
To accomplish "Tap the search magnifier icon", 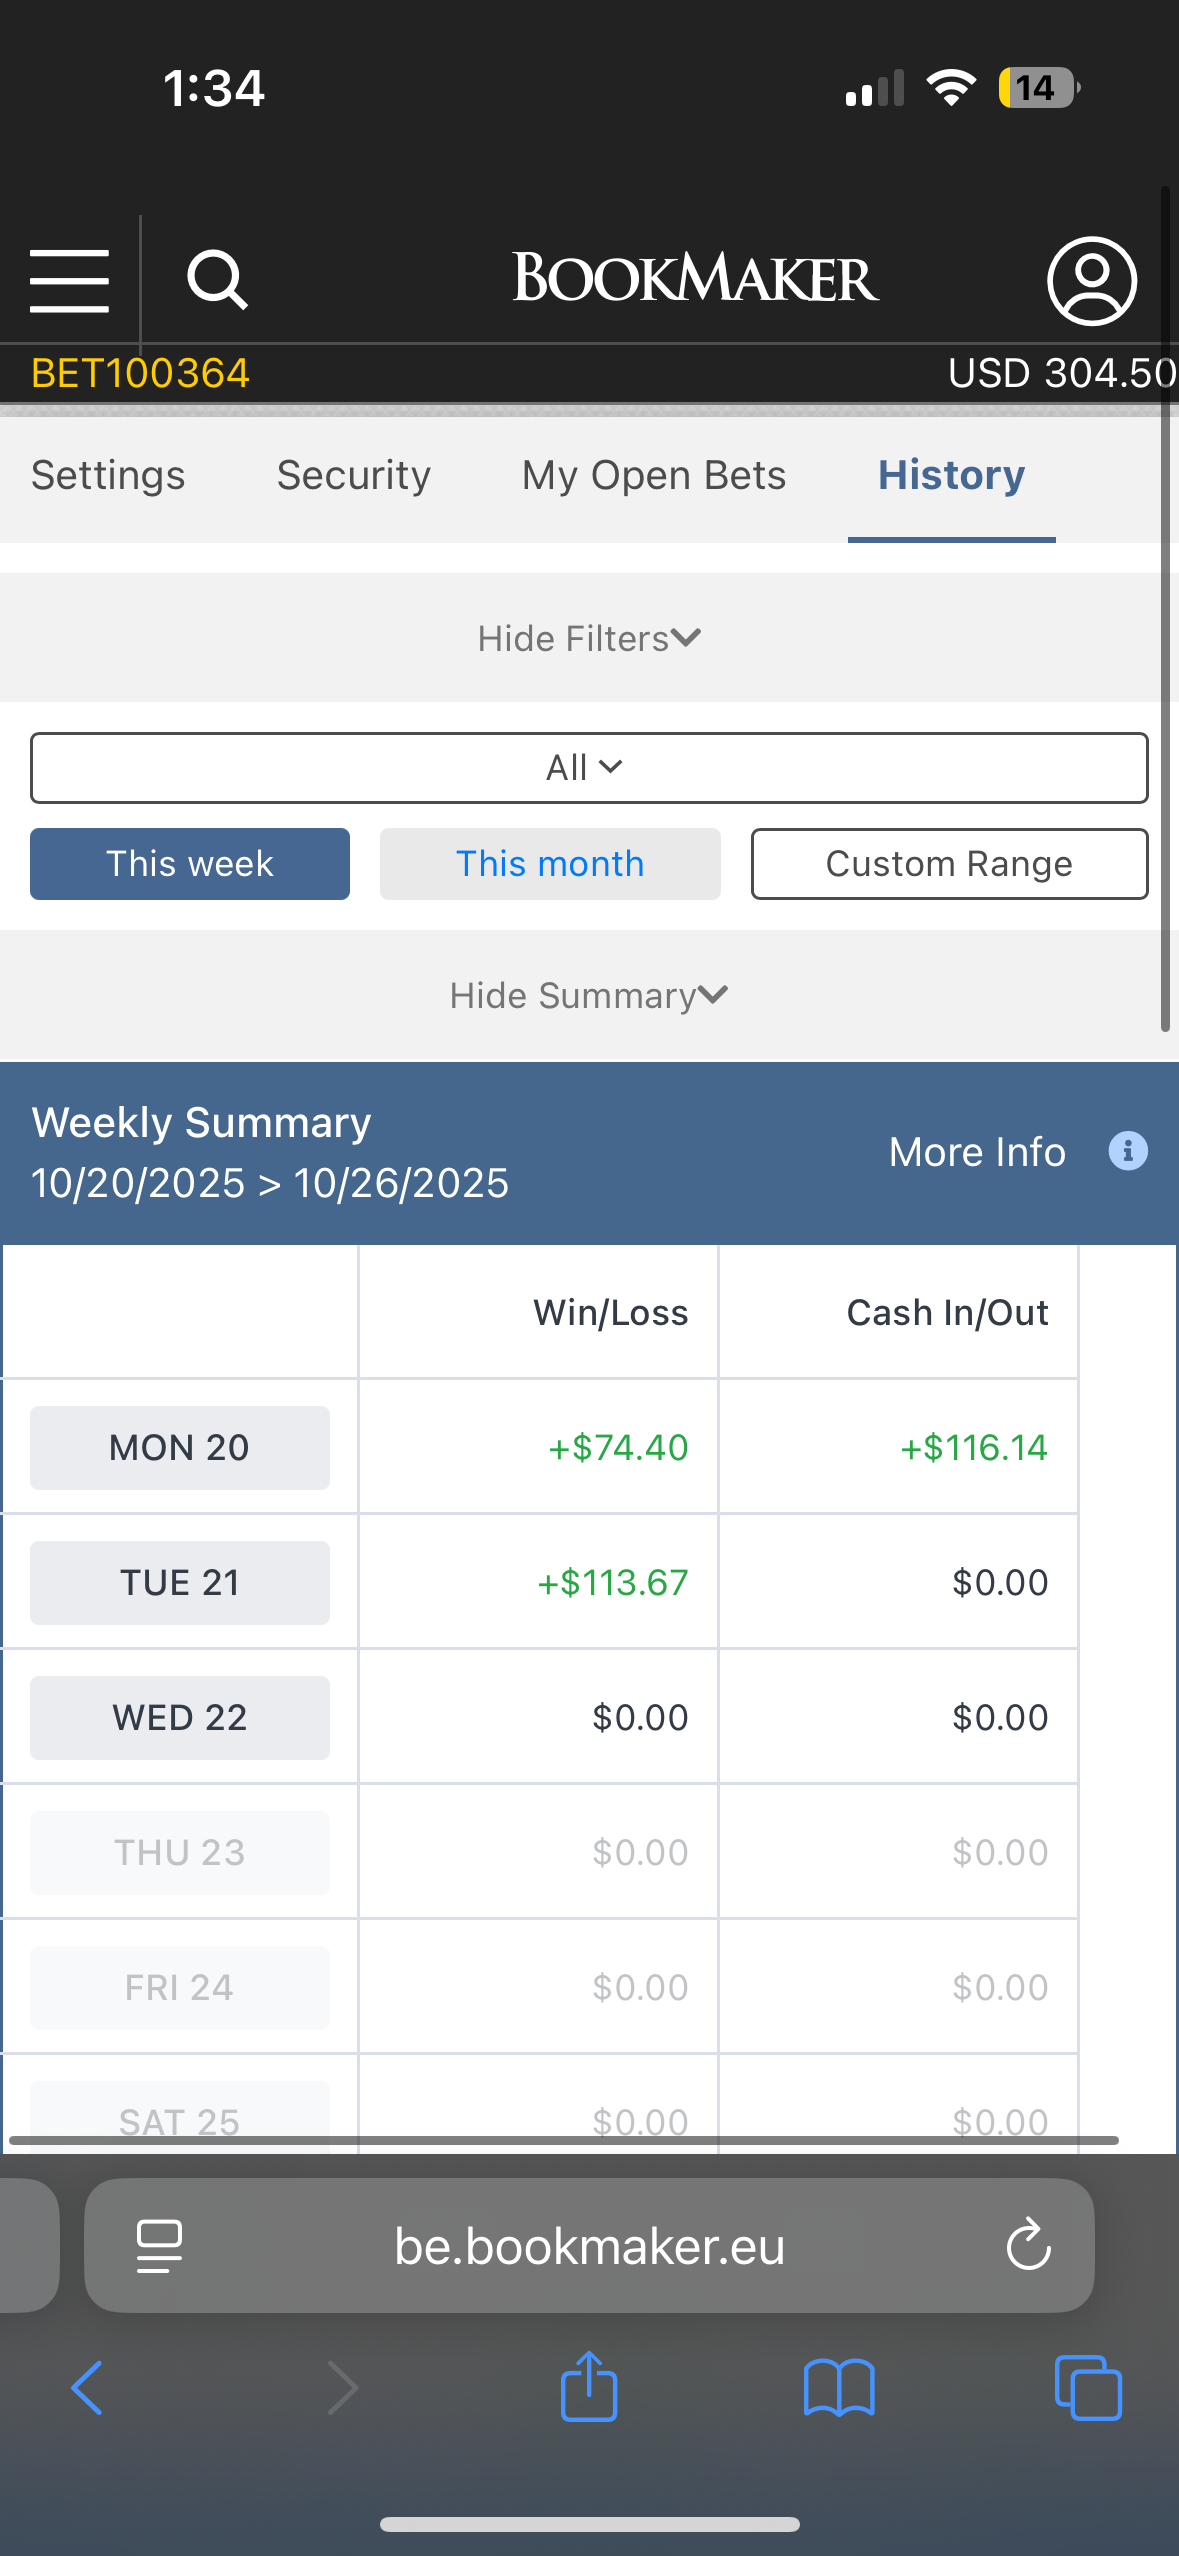I will (217, 280).
